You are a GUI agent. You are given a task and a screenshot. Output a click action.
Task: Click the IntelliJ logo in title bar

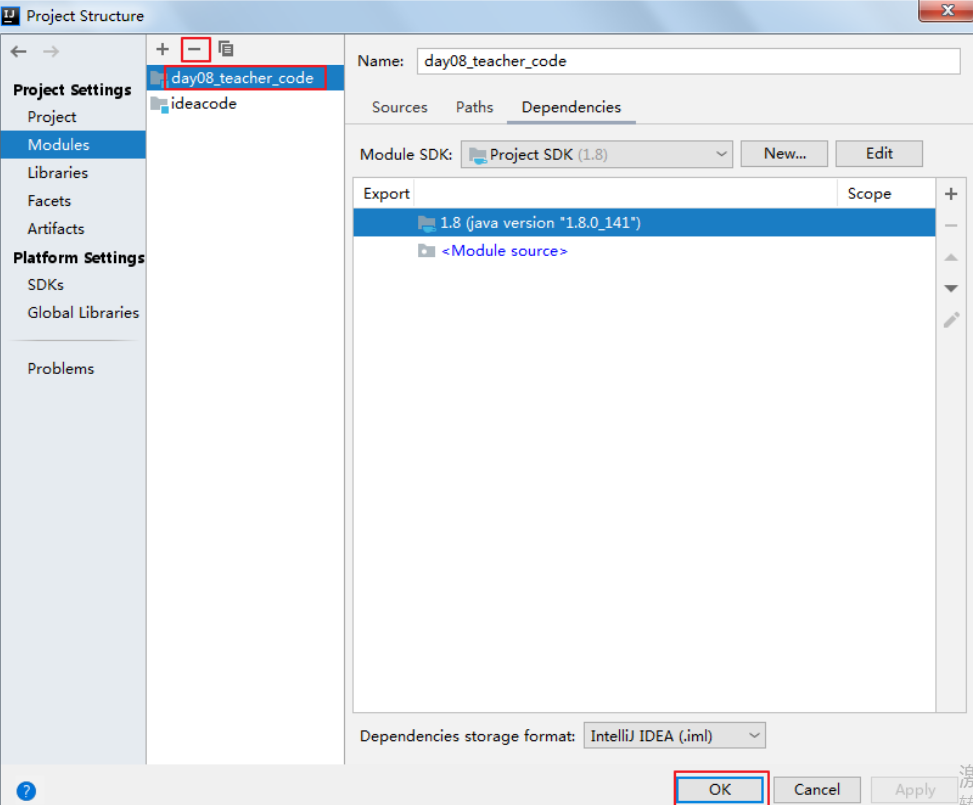(x=11, y=15)
